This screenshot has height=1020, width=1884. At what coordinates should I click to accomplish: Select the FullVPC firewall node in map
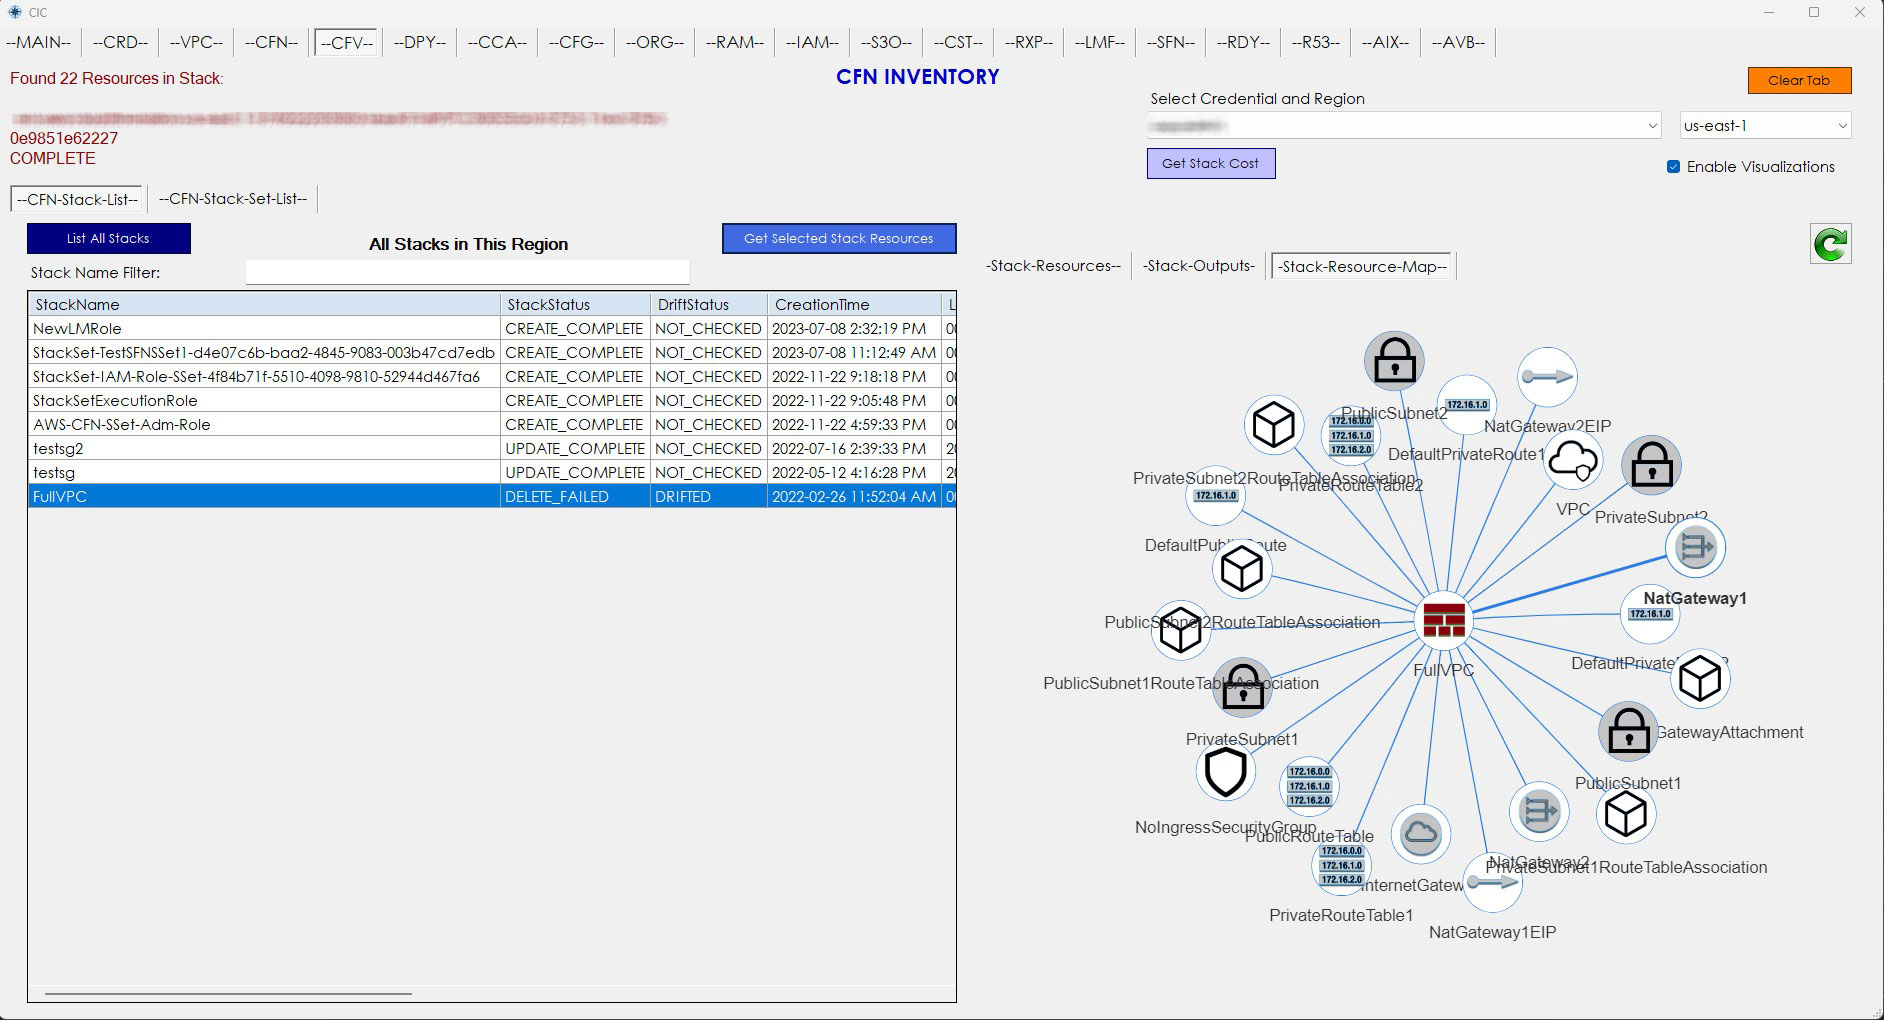coord(1444,620)
